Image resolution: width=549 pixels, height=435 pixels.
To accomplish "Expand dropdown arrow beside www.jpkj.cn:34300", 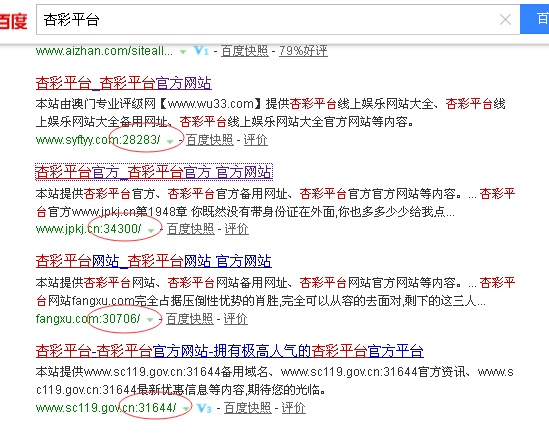I will (x=151, y=230).
